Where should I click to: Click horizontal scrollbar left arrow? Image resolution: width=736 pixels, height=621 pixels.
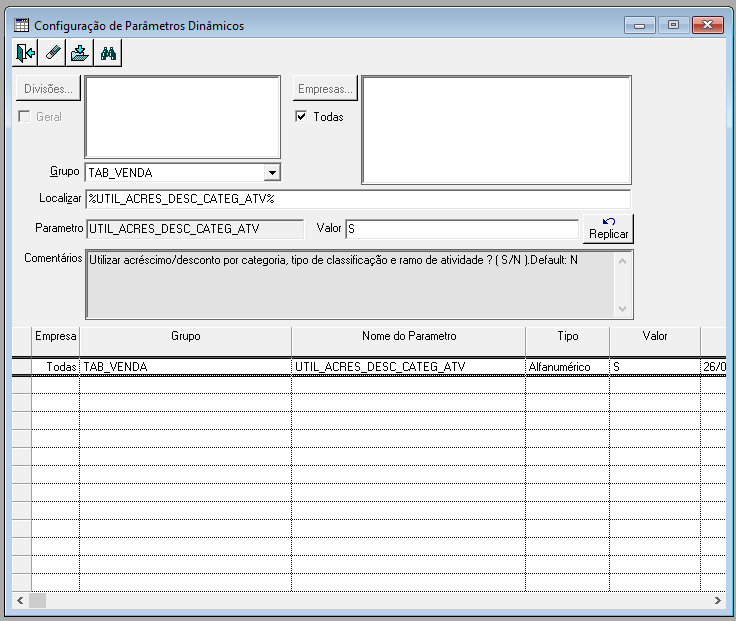coord(20,600)
